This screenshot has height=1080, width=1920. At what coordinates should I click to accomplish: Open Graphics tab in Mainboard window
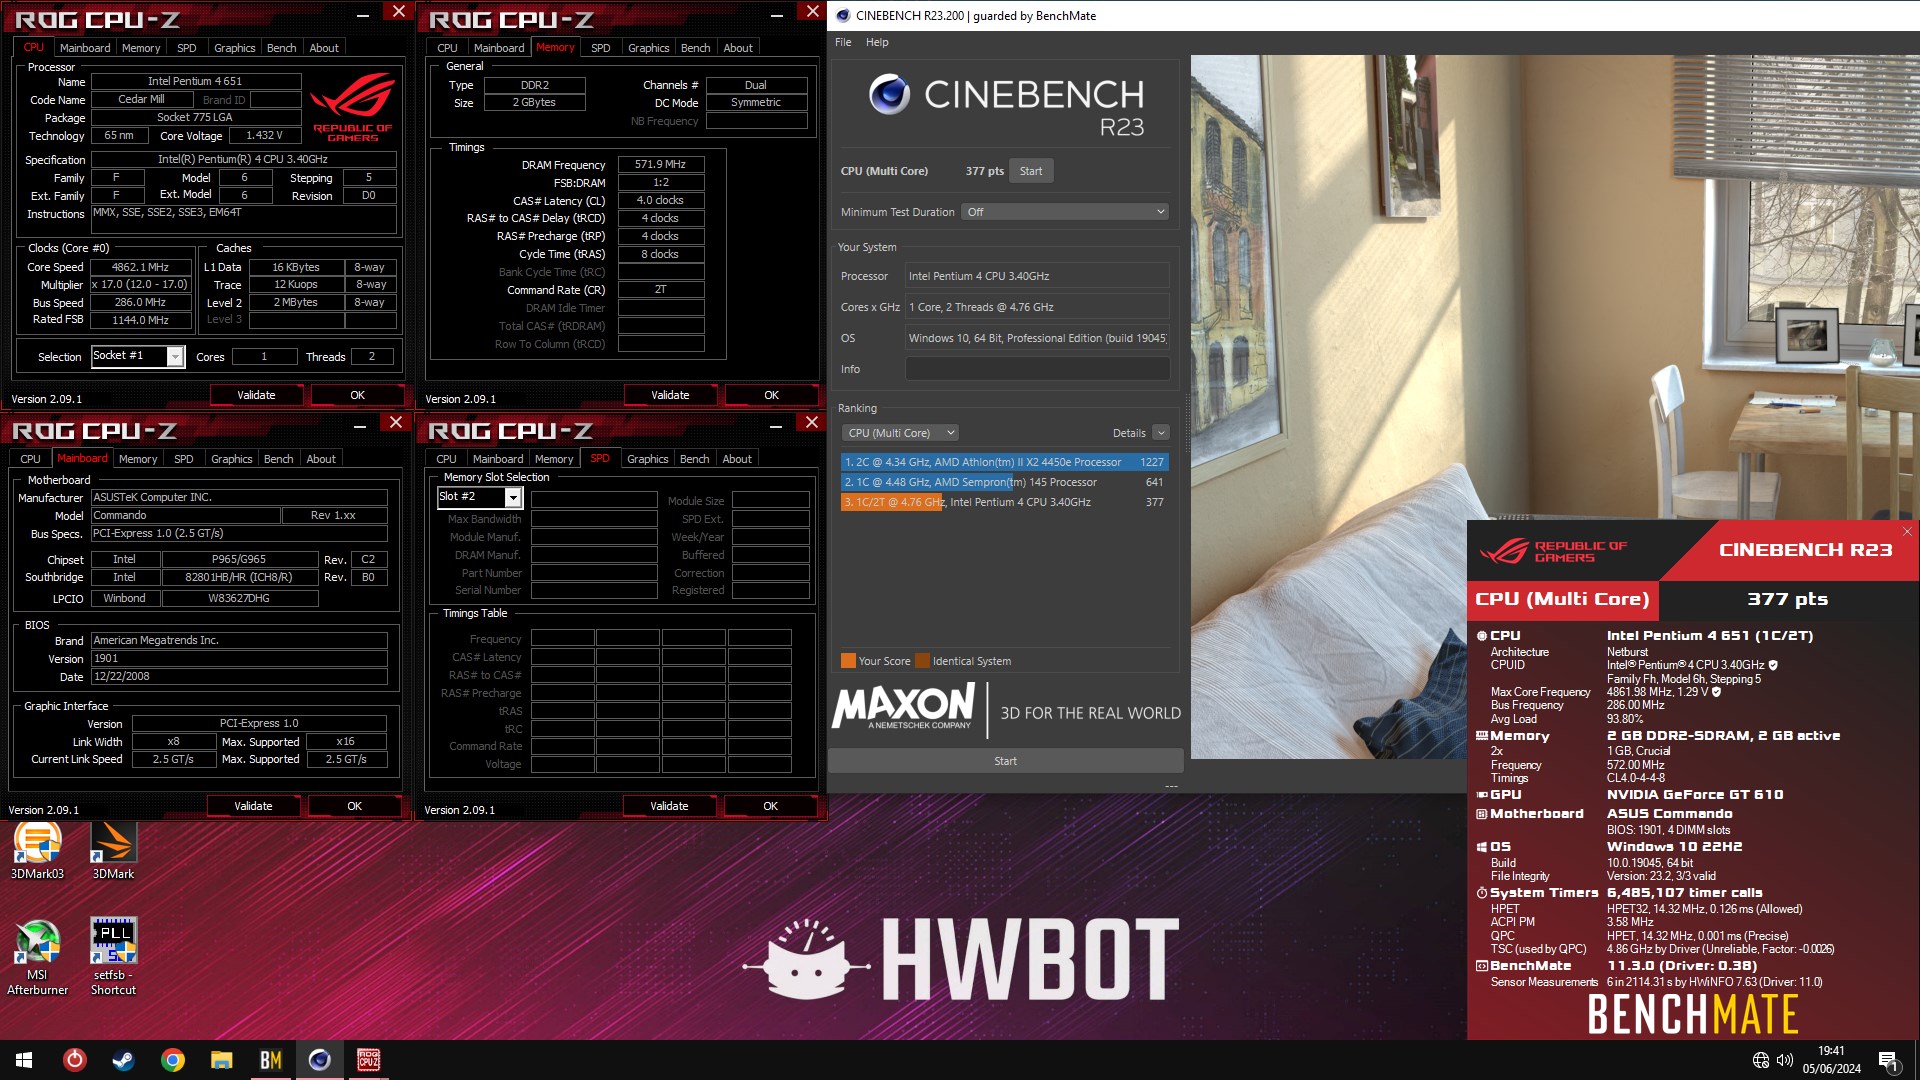[231, 459]
